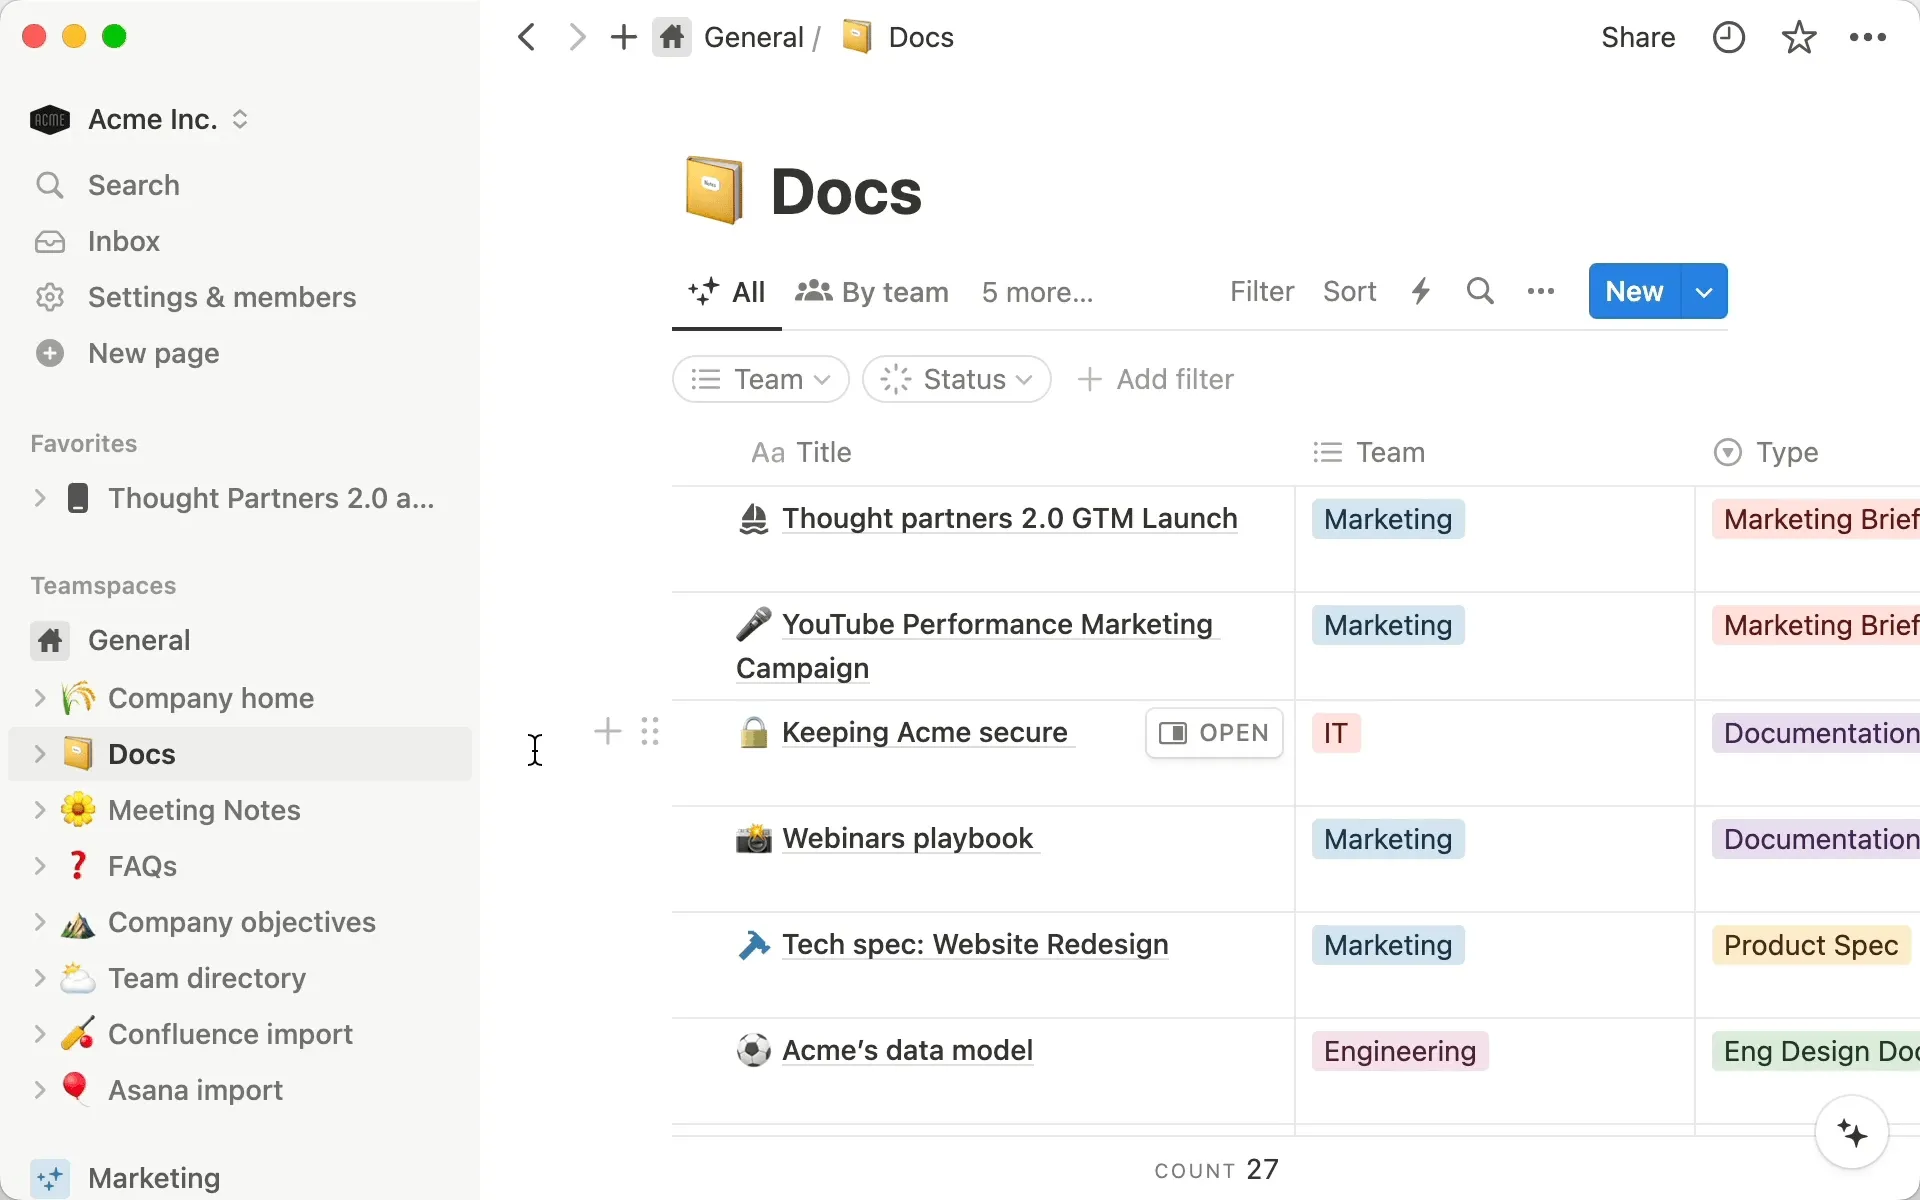Open Search in the sidebar
The height and width of the screenshot is (1200, 1920).
(134, 185)
